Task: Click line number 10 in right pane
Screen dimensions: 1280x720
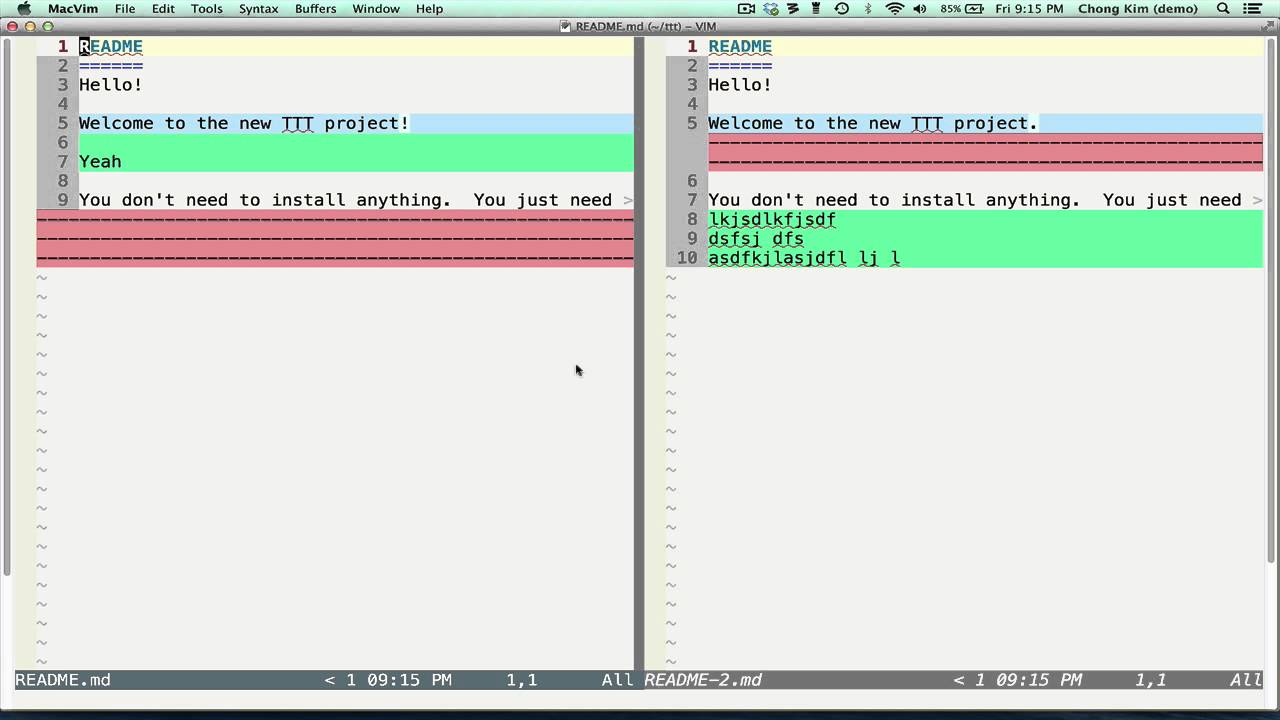Action: [687, 258]
